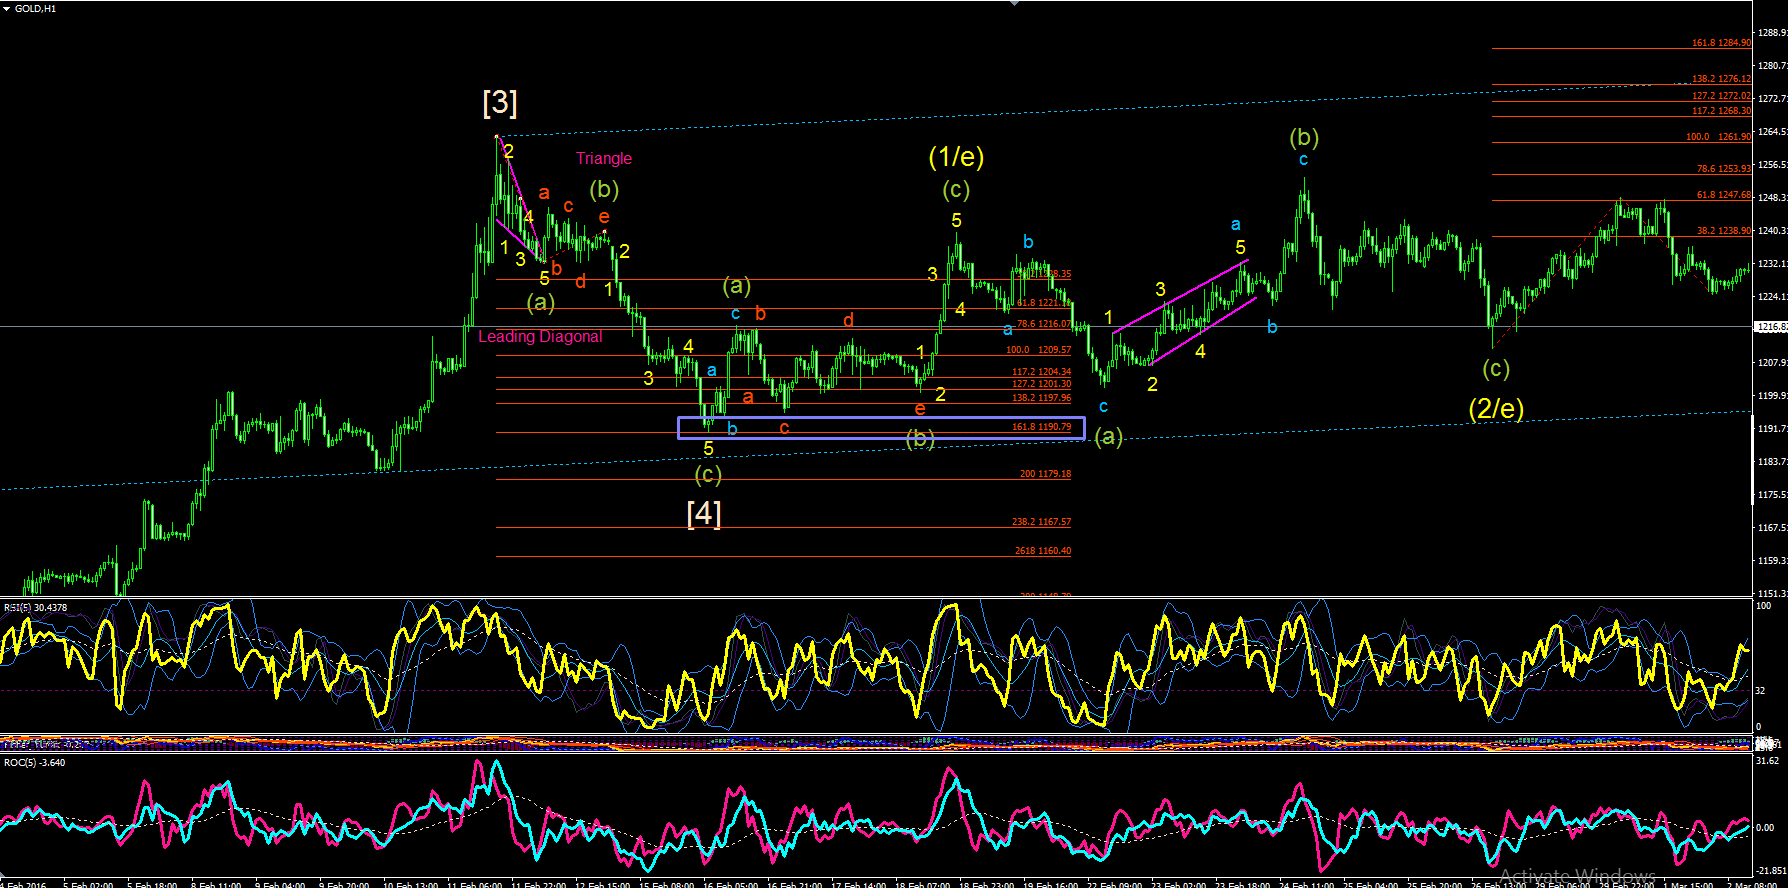
Task: Click the purple rectangle around the 161.8 level
Action: (881, 428)
